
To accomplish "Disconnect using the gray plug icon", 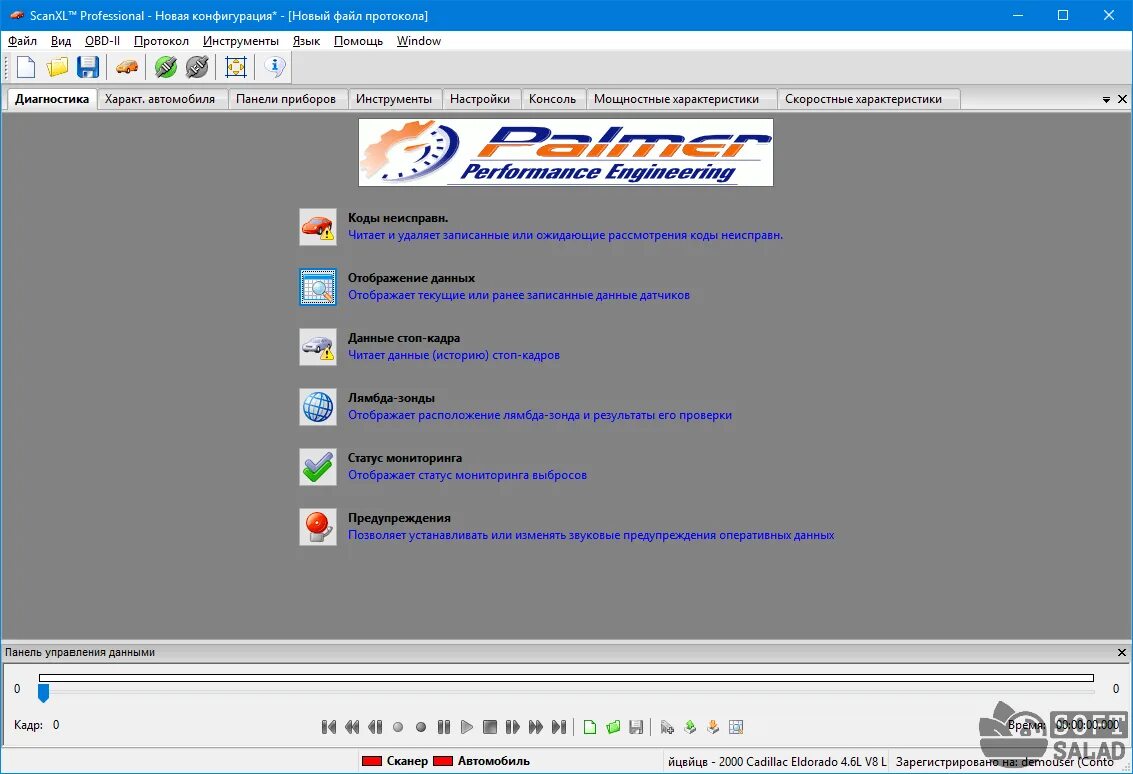I will pyautogui.click(x=197, y=67).
